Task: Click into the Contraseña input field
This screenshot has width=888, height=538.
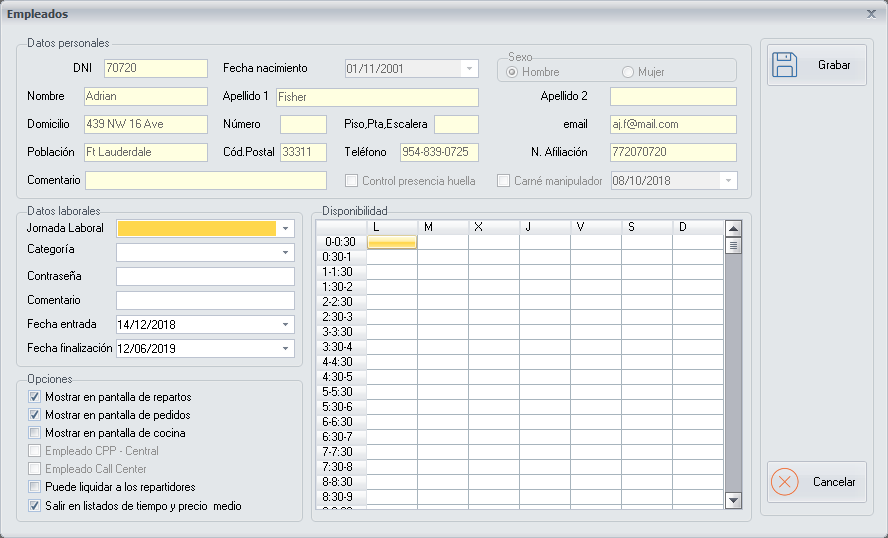Action: pos(205,276)
